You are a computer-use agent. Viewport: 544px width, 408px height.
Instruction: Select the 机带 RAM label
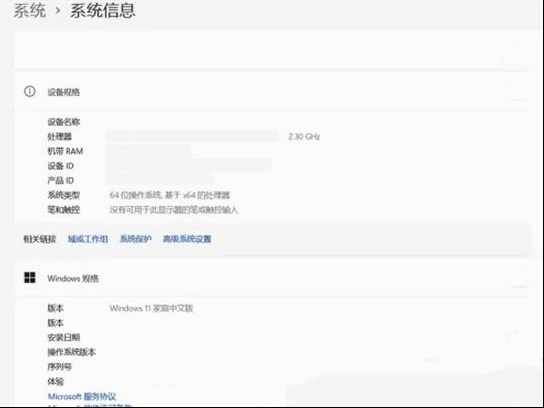click(x=65, y=151)
